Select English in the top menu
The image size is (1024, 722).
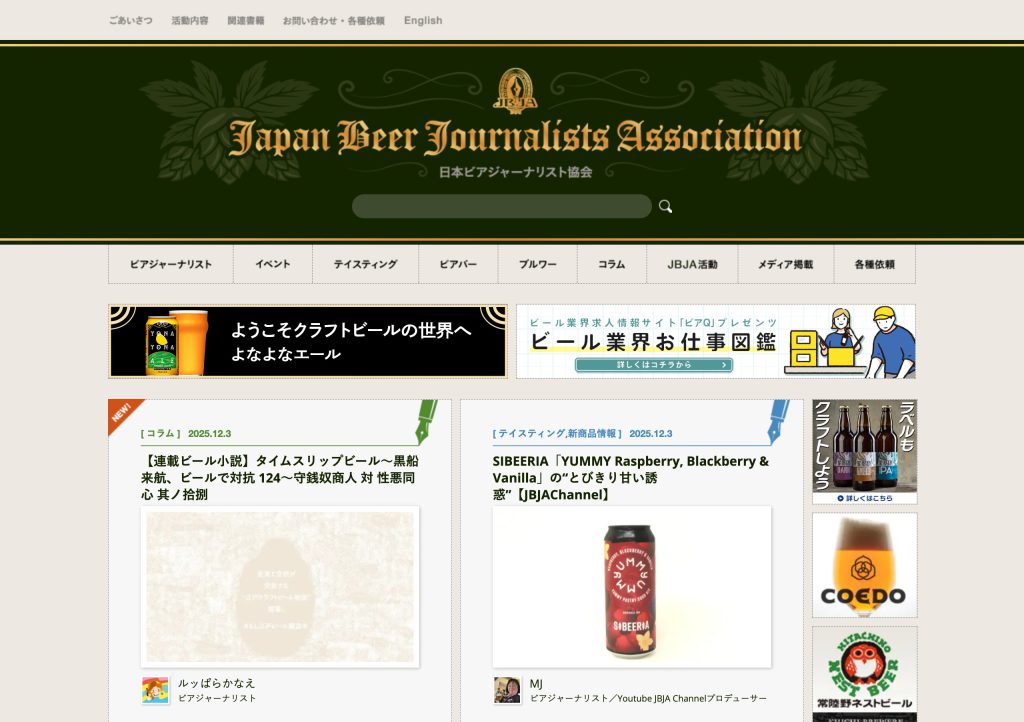pyautogui.click(x=422, y=20)
